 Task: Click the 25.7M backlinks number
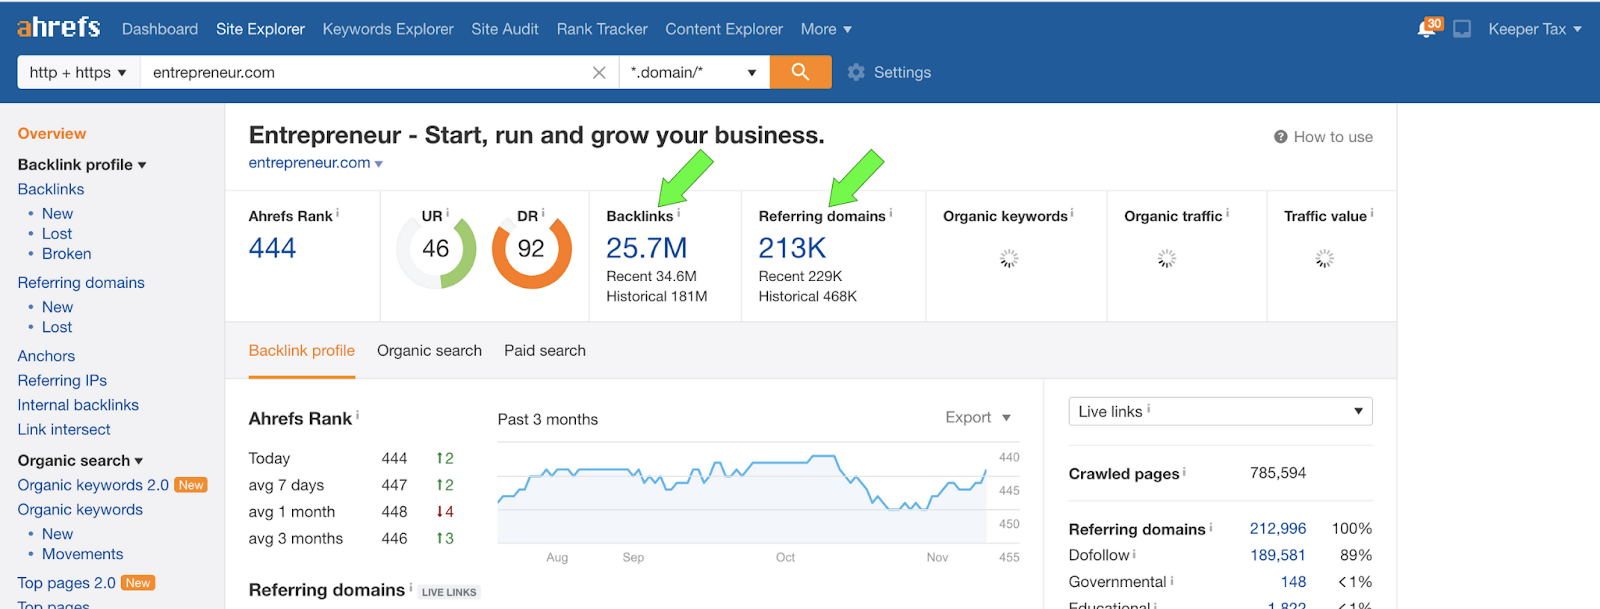coord(647,247)
